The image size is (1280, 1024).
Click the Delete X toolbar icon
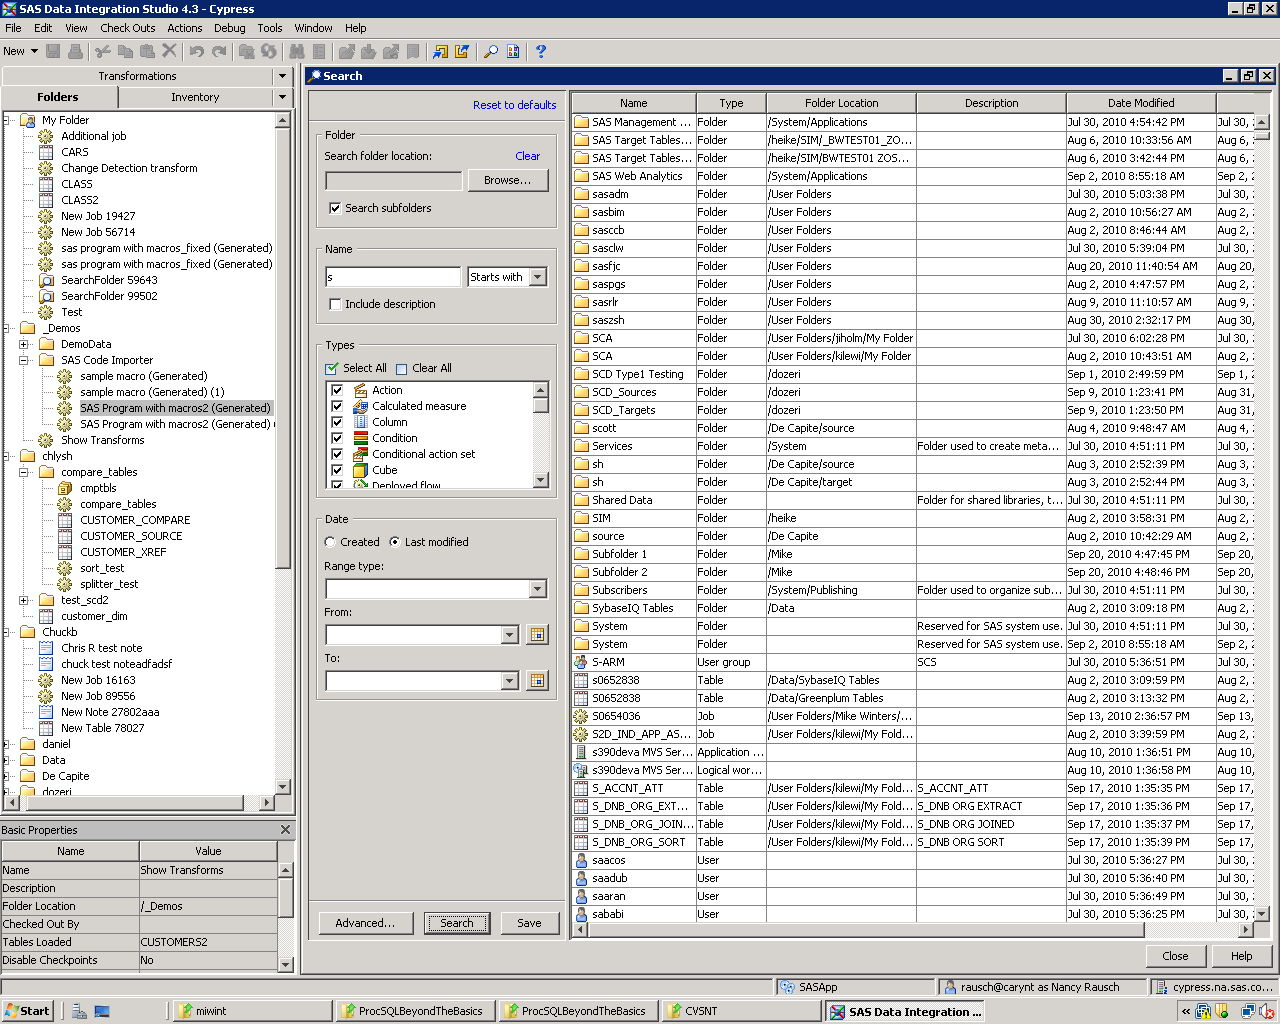[169, 51]
